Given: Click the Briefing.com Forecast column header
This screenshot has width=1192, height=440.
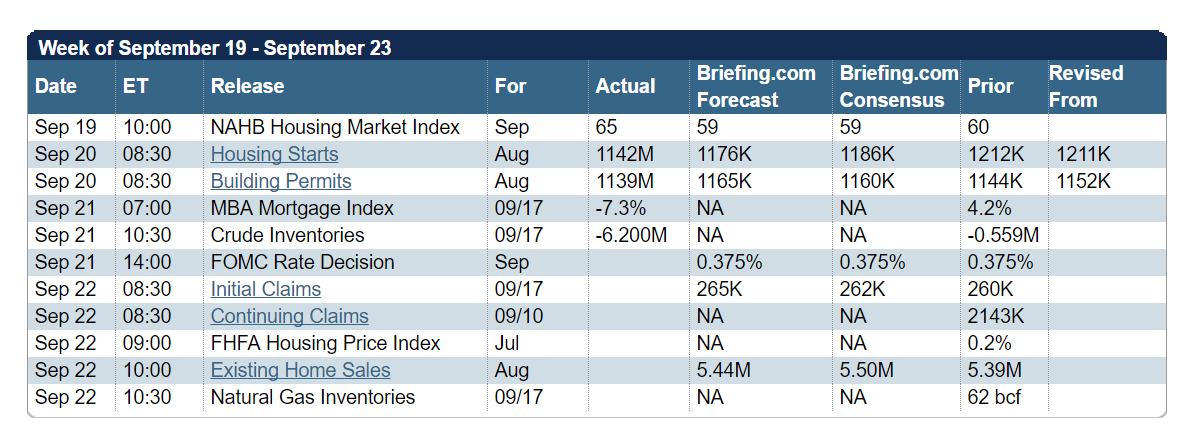Looking at the screenshot, I should point(756,87).
